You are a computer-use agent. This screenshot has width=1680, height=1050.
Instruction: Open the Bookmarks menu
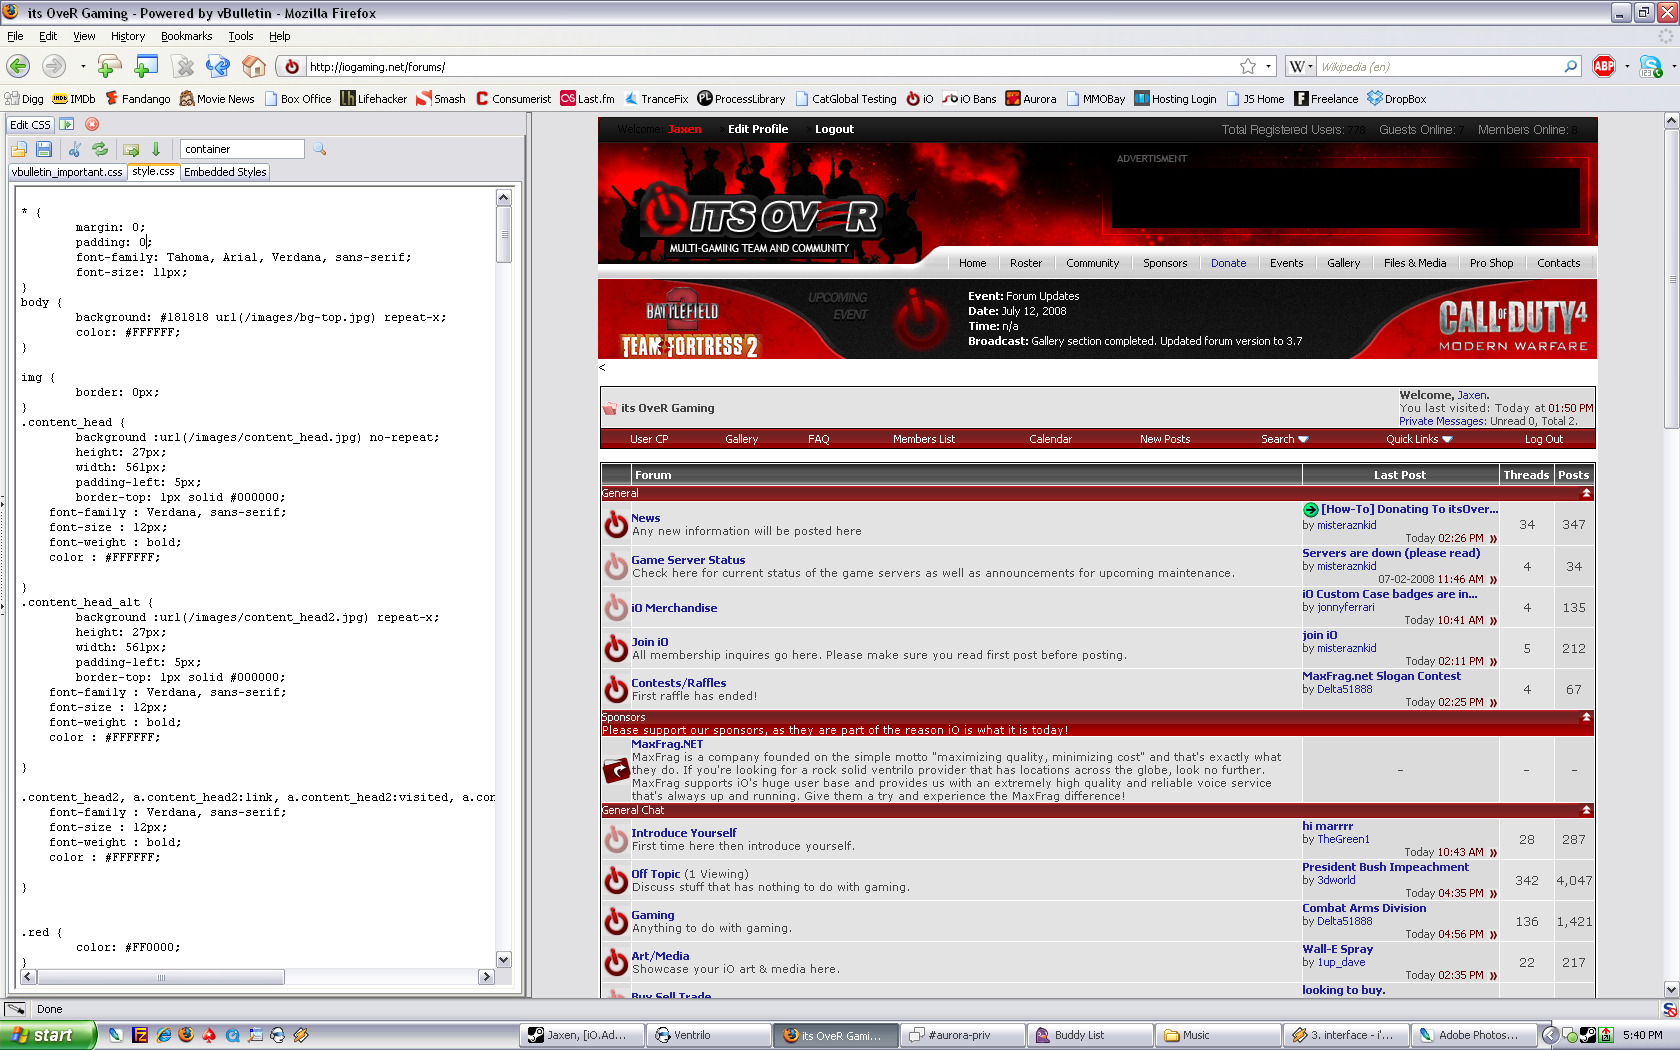tap(186, 36)
